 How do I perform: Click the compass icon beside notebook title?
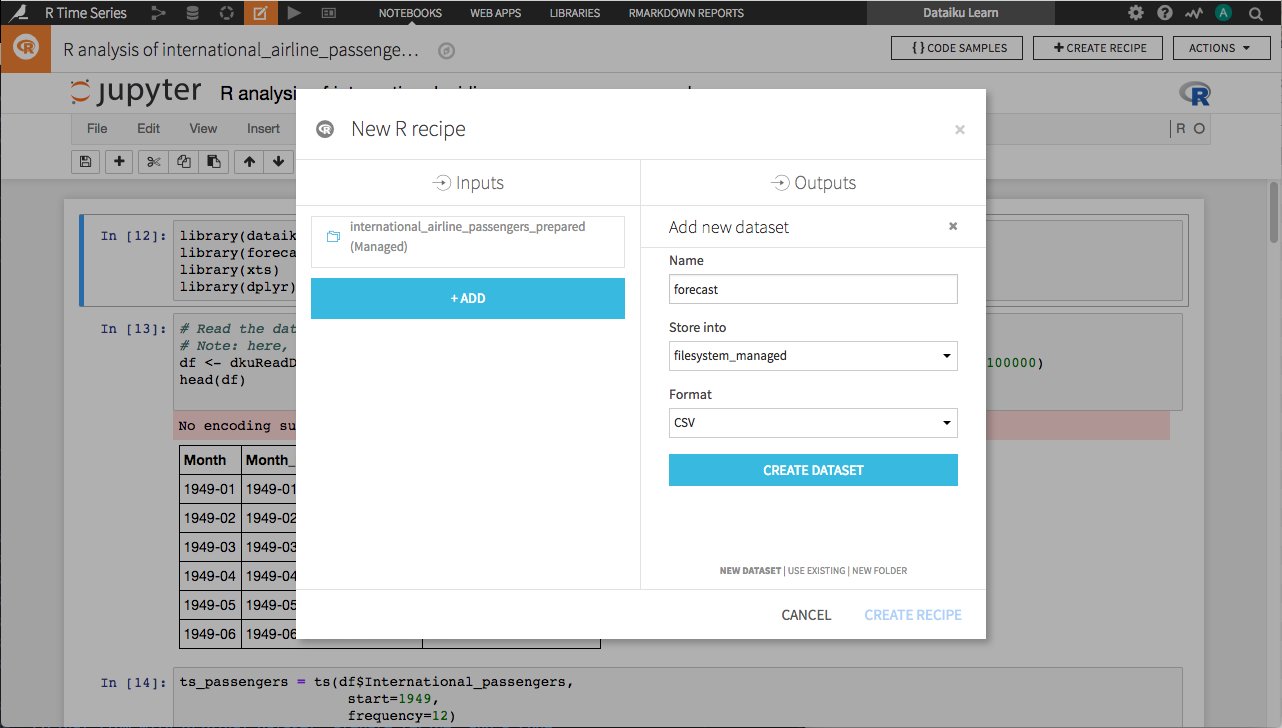coord(447,50)
